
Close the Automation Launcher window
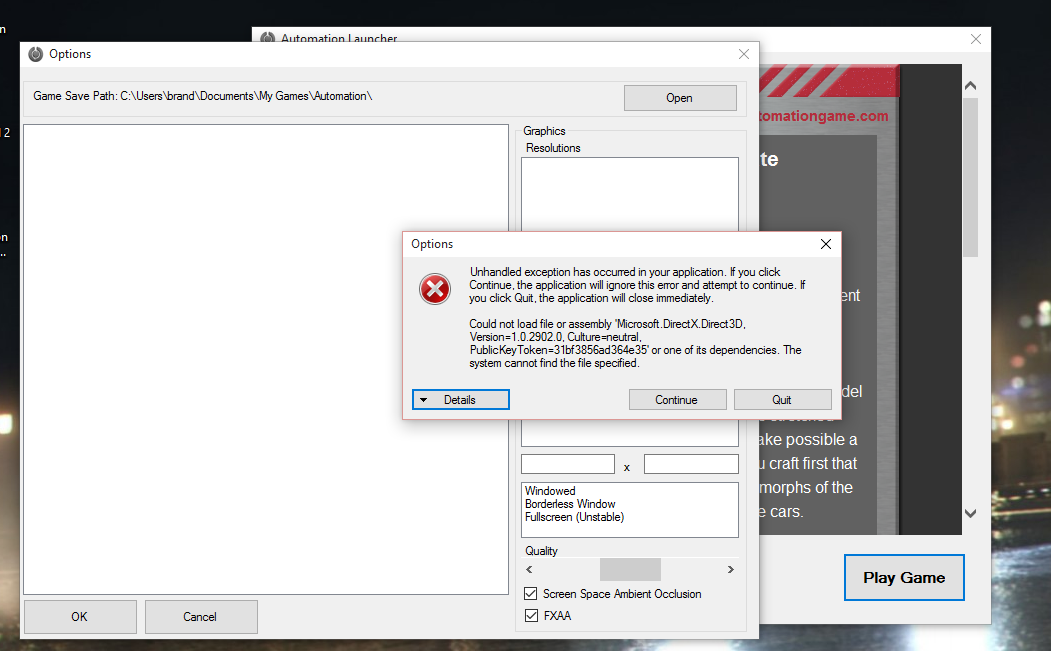pyautogui.click(x=976, y=40)
